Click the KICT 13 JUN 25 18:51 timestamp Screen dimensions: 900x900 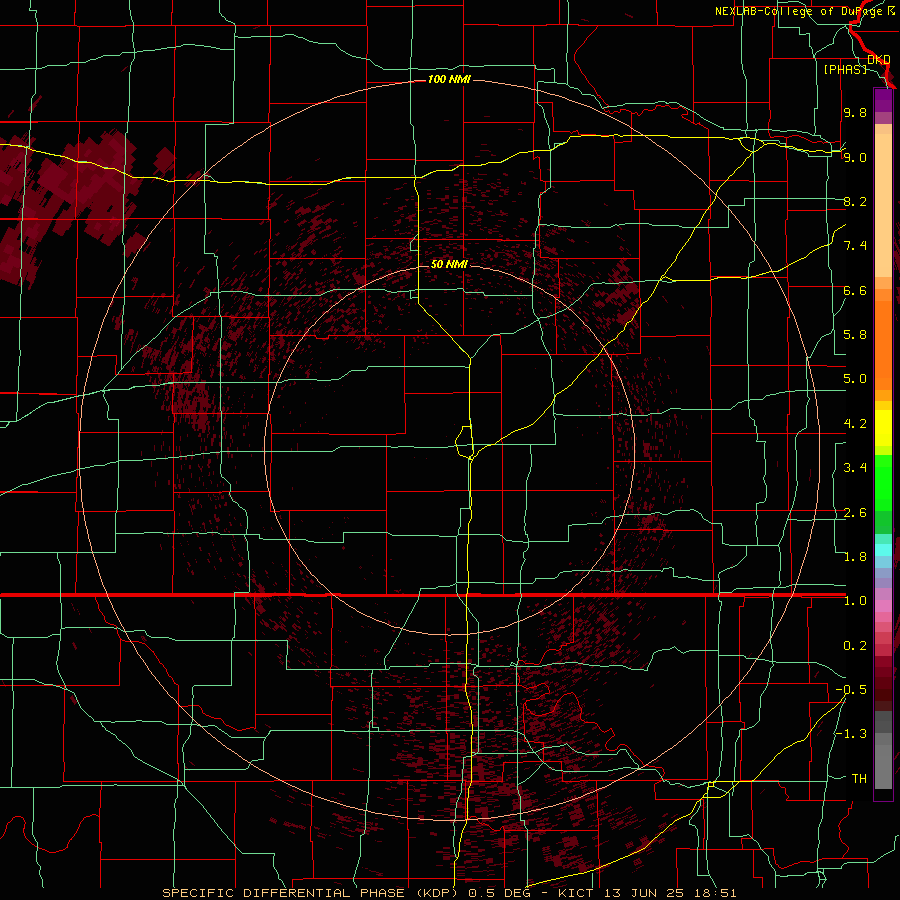pos(647,893)
